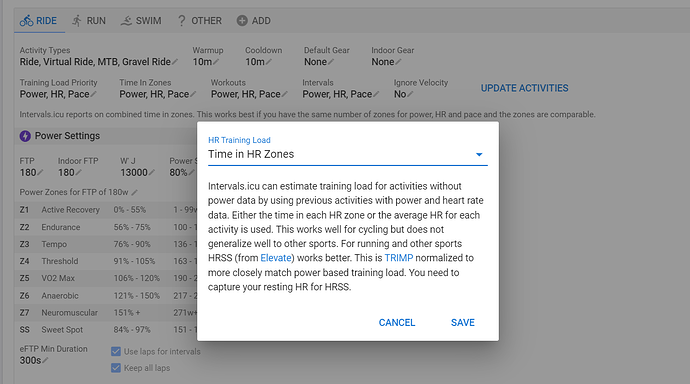Click the CANCEL button in dialog

pyautogui.click(x=396, y=322)
